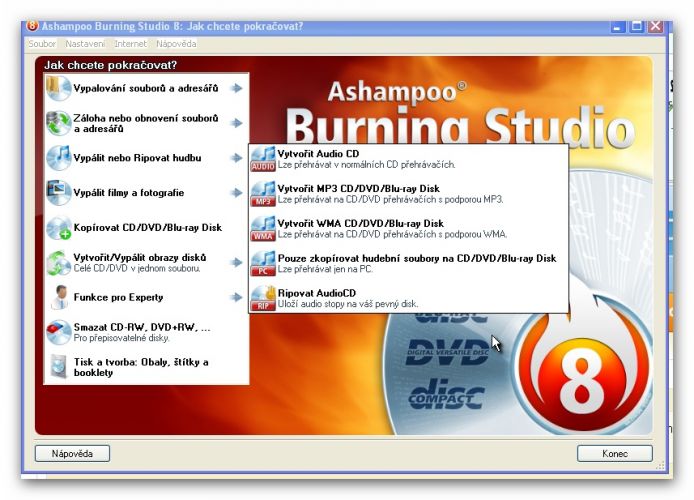
Task: Choose Vytvořit WMA CD/DVD/Blu-ray Disk
Action: pyautogui.click(x=408, y=229)
